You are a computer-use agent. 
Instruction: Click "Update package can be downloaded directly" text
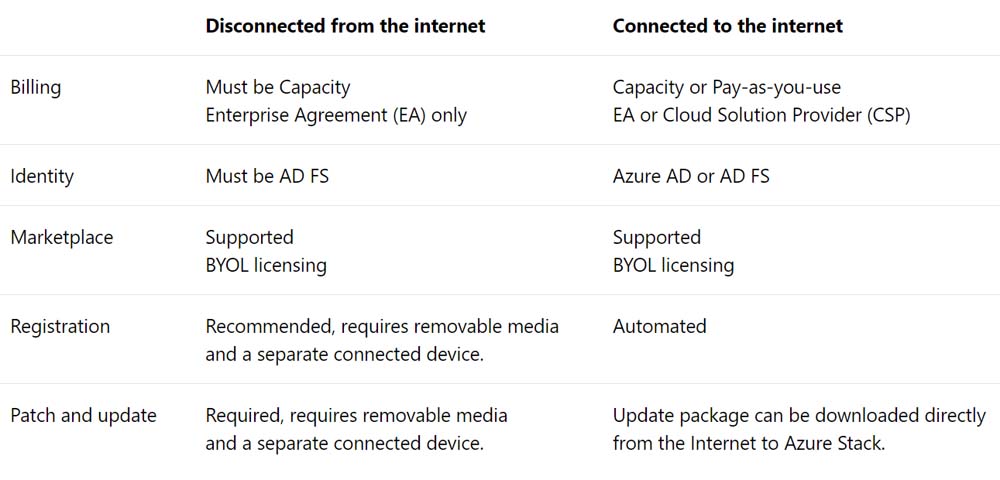[x=799, y=415]
